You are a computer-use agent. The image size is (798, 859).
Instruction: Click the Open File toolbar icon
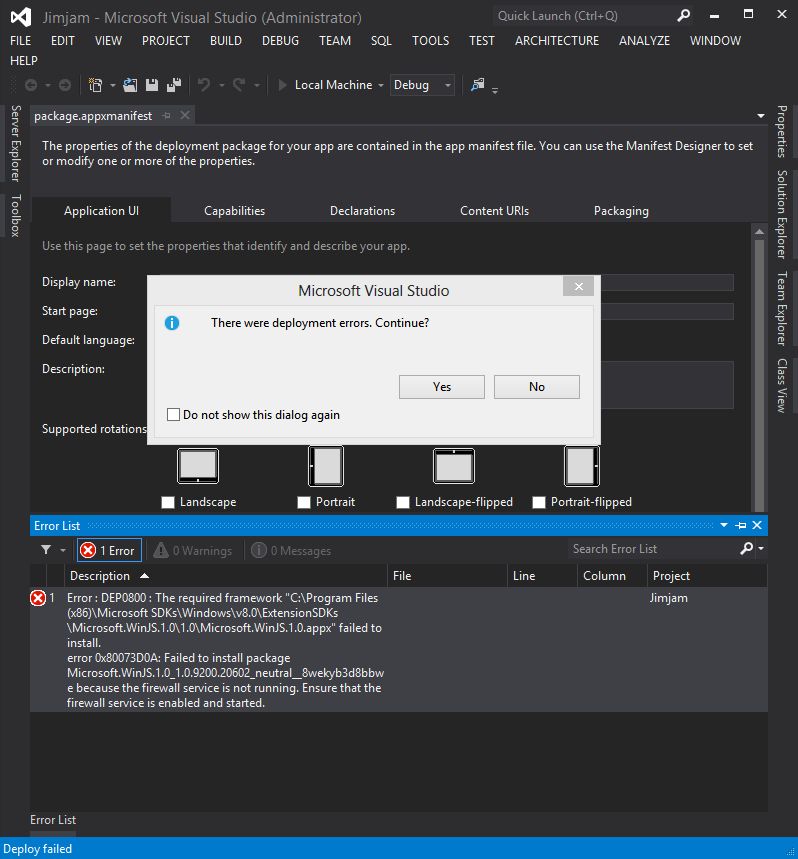click(x=130, y=85)
